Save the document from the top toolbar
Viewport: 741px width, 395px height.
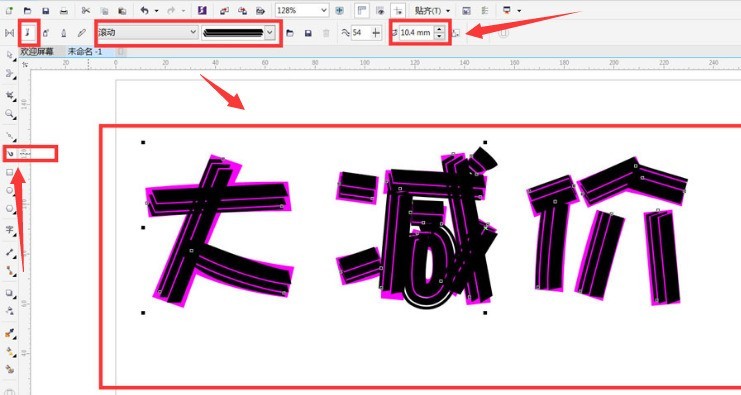tap(45, 10)
